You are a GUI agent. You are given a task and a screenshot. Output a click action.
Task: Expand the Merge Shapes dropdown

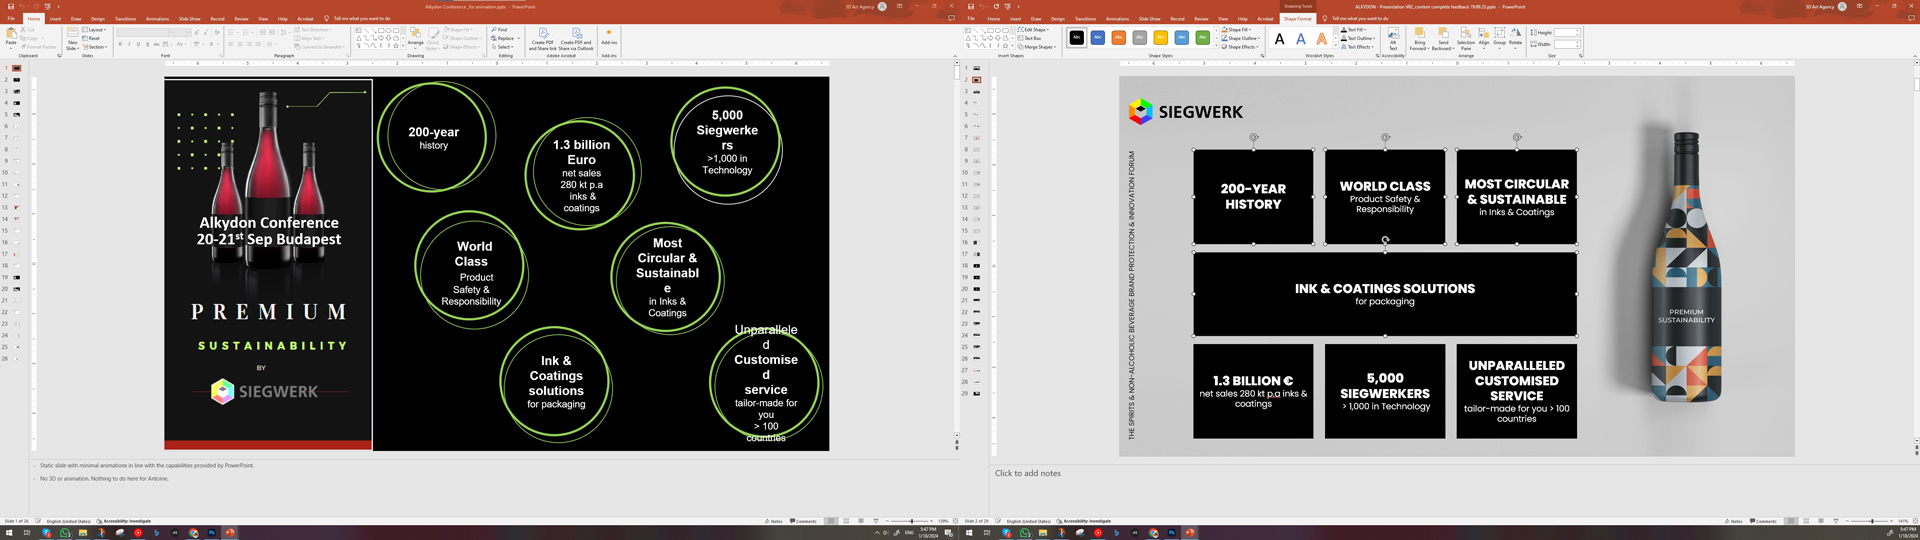[1038, 47]
